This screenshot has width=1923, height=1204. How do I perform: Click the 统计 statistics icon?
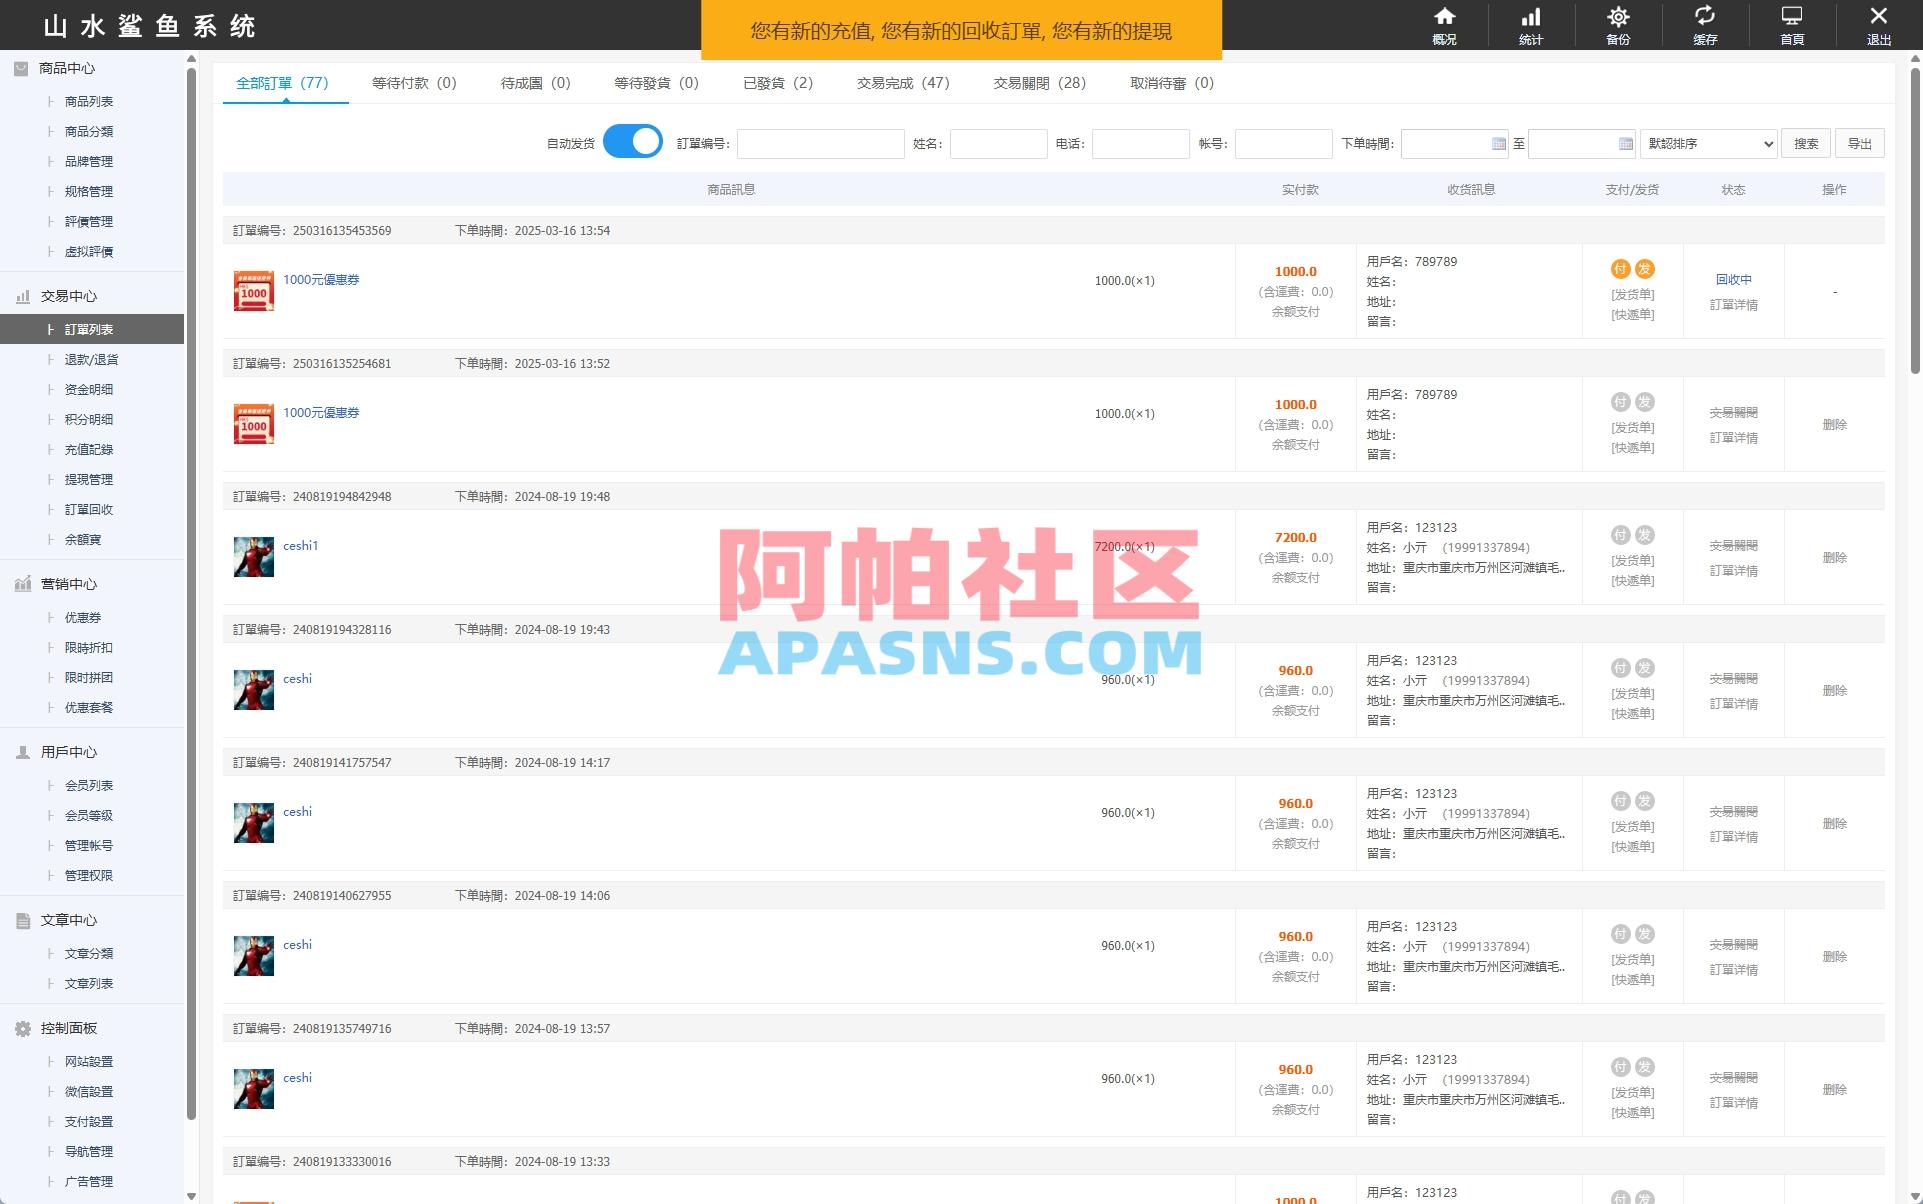point(1531,22)
